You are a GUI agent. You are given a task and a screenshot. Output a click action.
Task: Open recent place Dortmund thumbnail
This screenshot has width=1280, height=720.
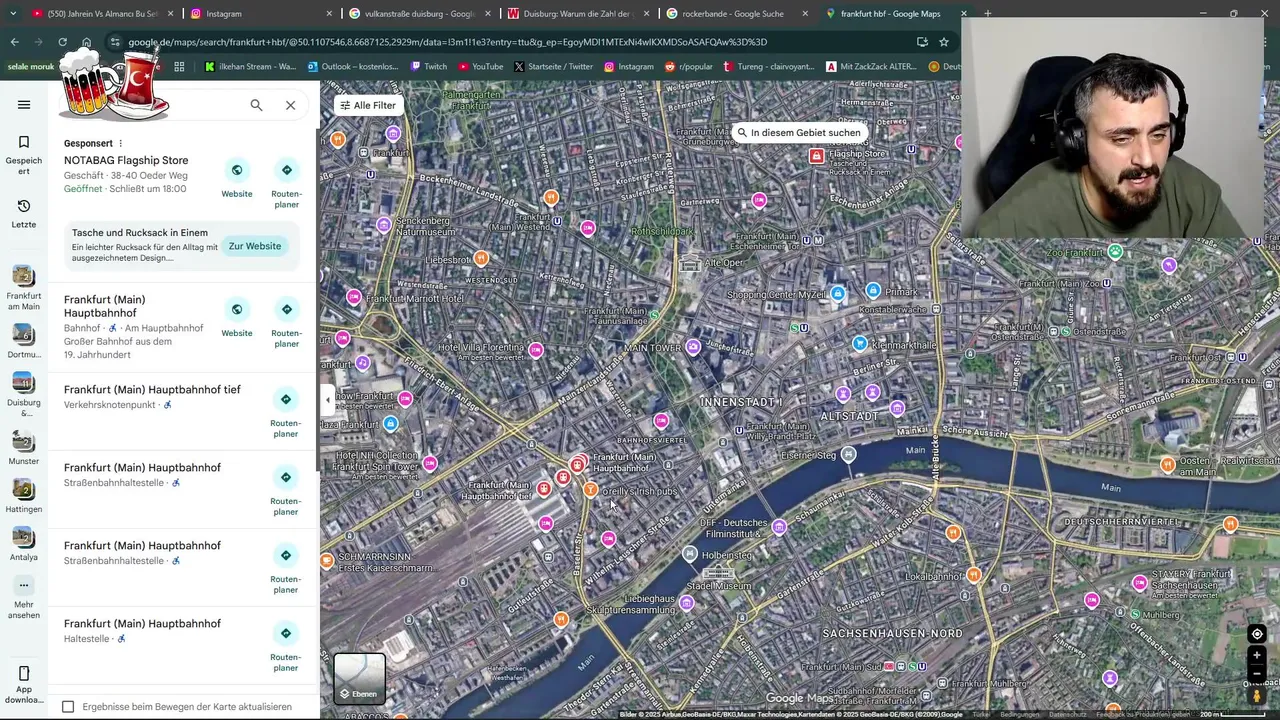(x=23, y=335)
